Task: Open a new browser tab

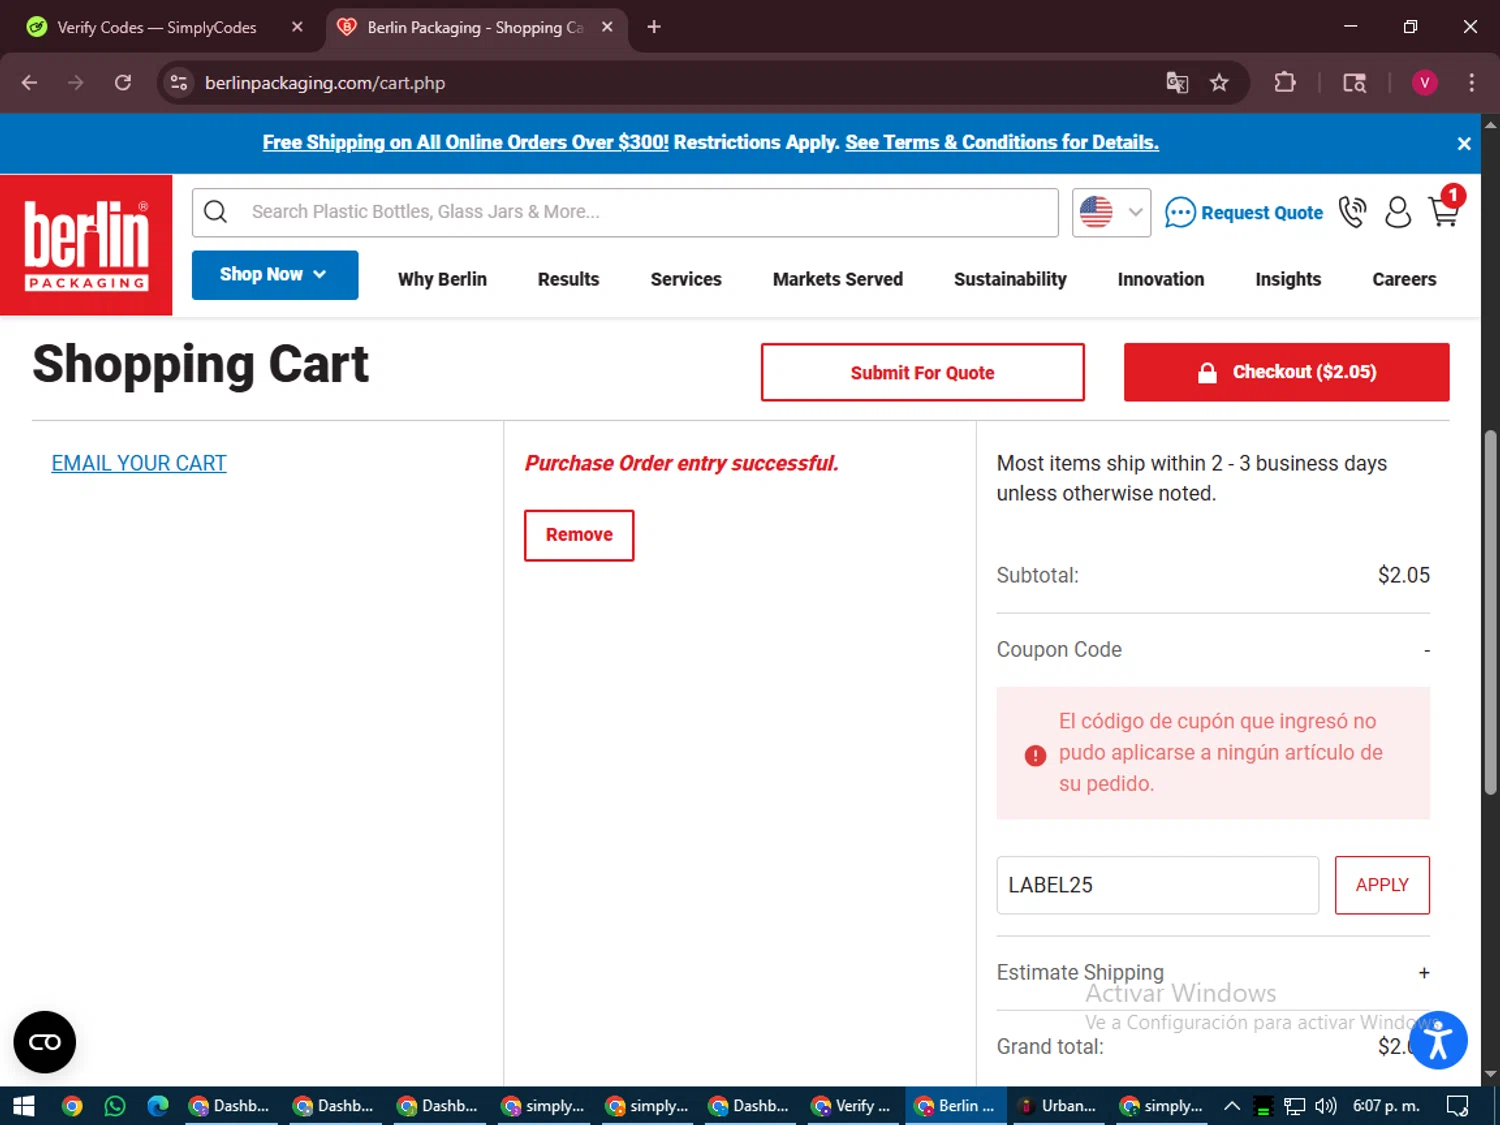Action: tap(654, 27)
